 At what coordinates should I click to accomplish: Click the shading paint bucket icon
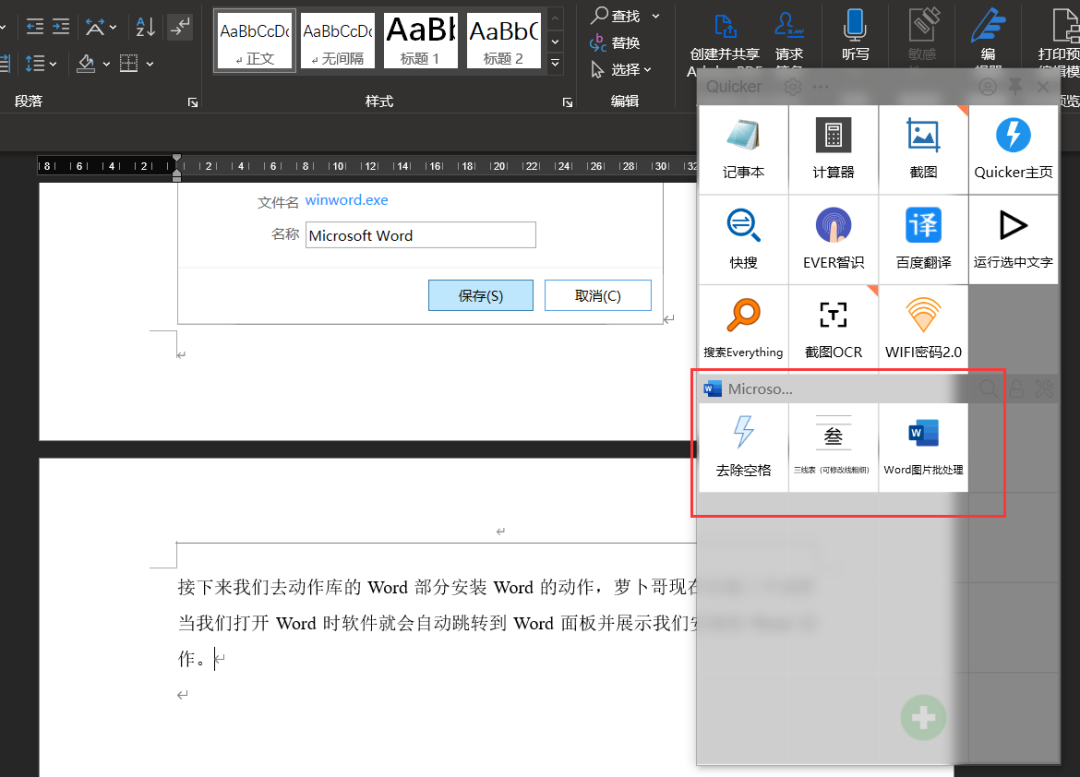[86, 64]
